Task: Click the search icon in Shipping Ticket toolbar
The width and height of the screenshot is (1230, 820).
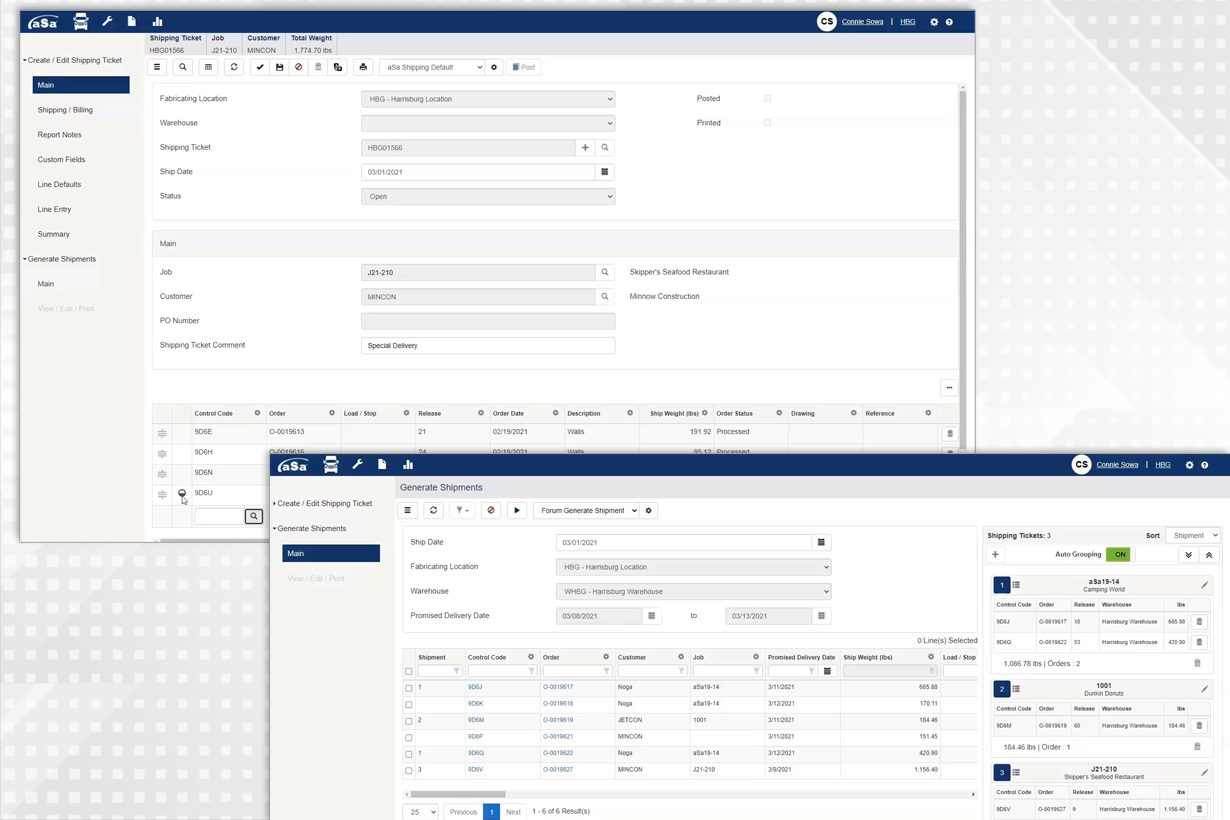Action: pos(182,67)
